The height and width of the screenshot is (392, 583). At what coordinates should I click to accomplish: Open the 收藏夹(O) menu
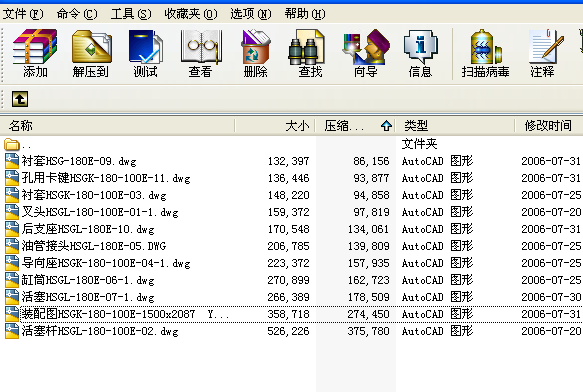click(x=191, y=14)
